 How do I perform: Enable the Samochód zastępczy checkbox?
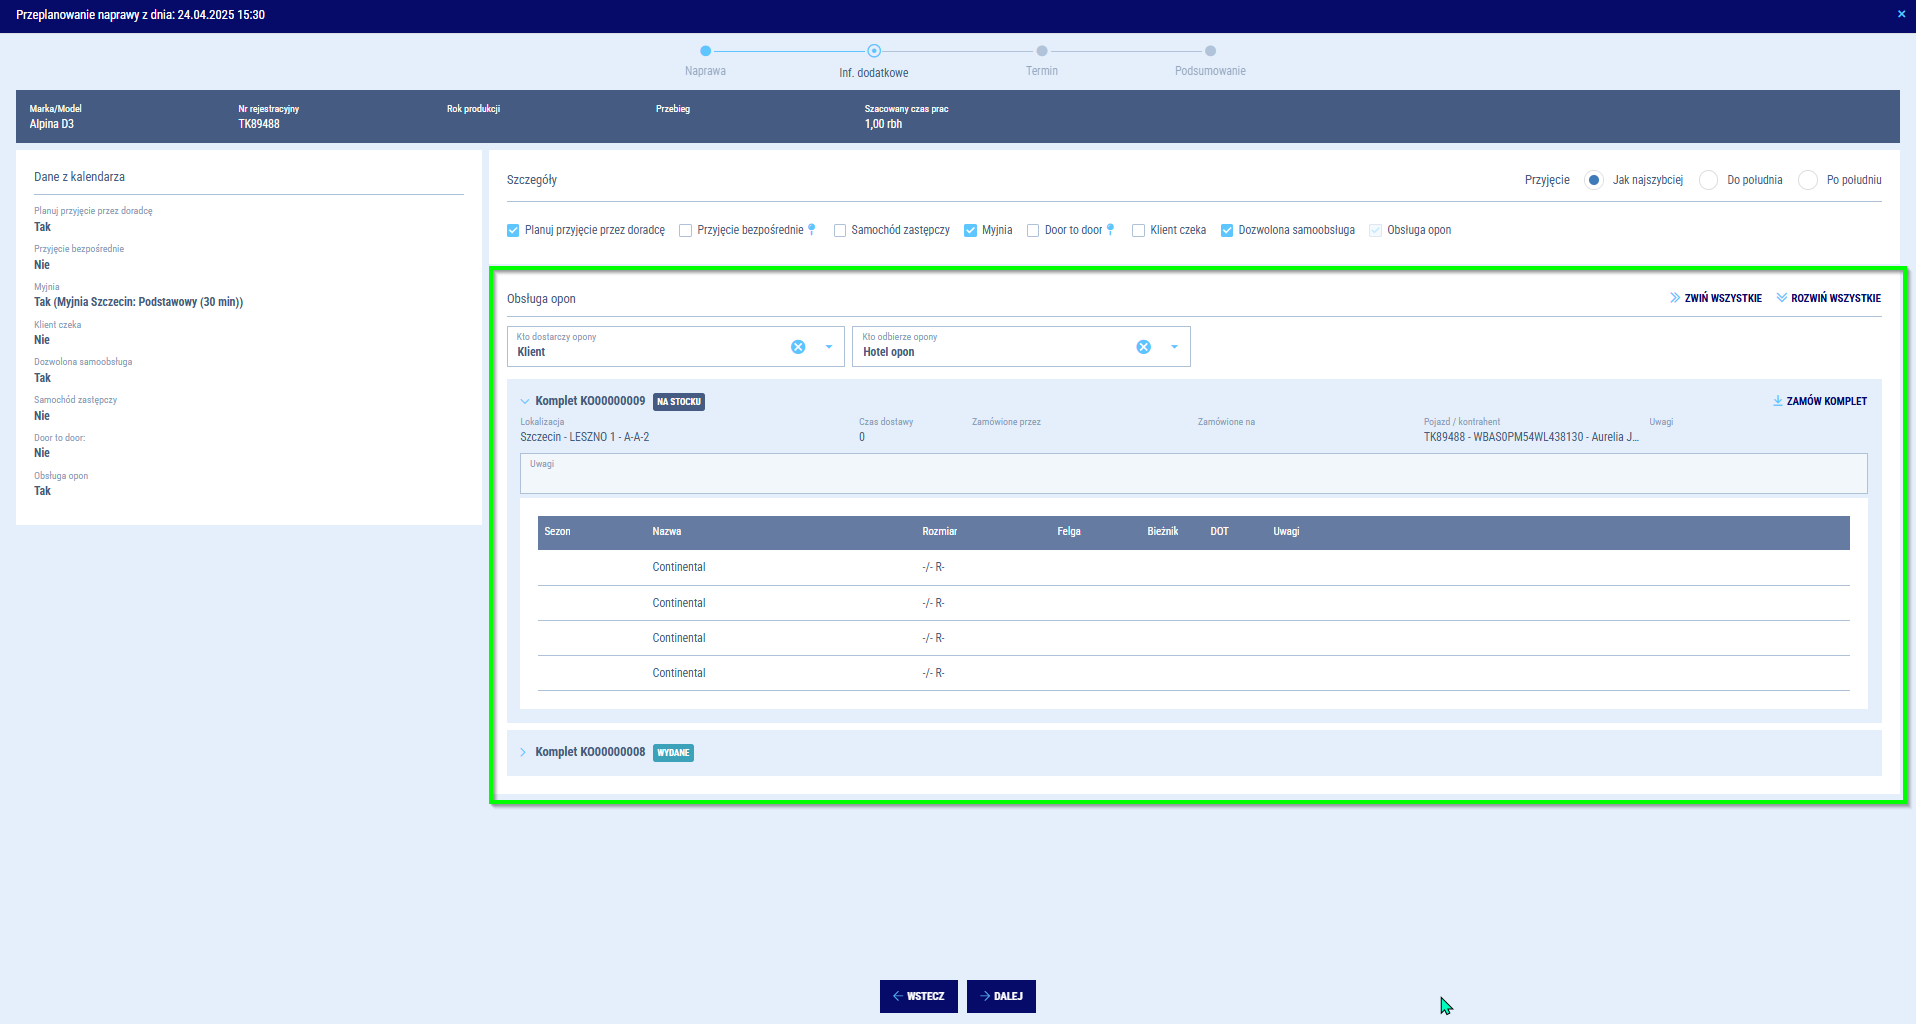(840, 231)
